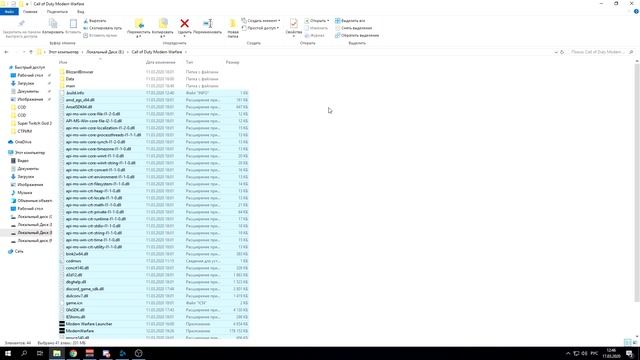Click the Properties checkmark icon
The image size is (640, 360).
point(293,24)
